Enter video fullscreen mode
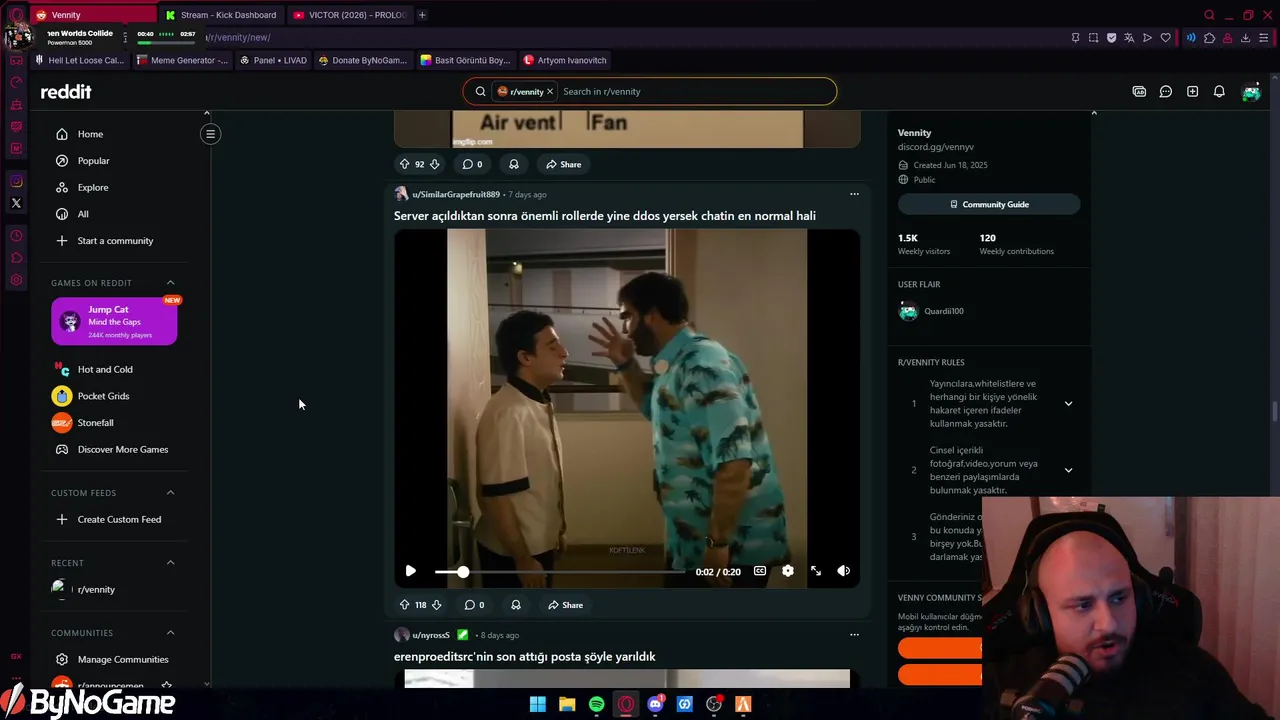Viewport: 1280px width, 720px height. tap(816, 571)
